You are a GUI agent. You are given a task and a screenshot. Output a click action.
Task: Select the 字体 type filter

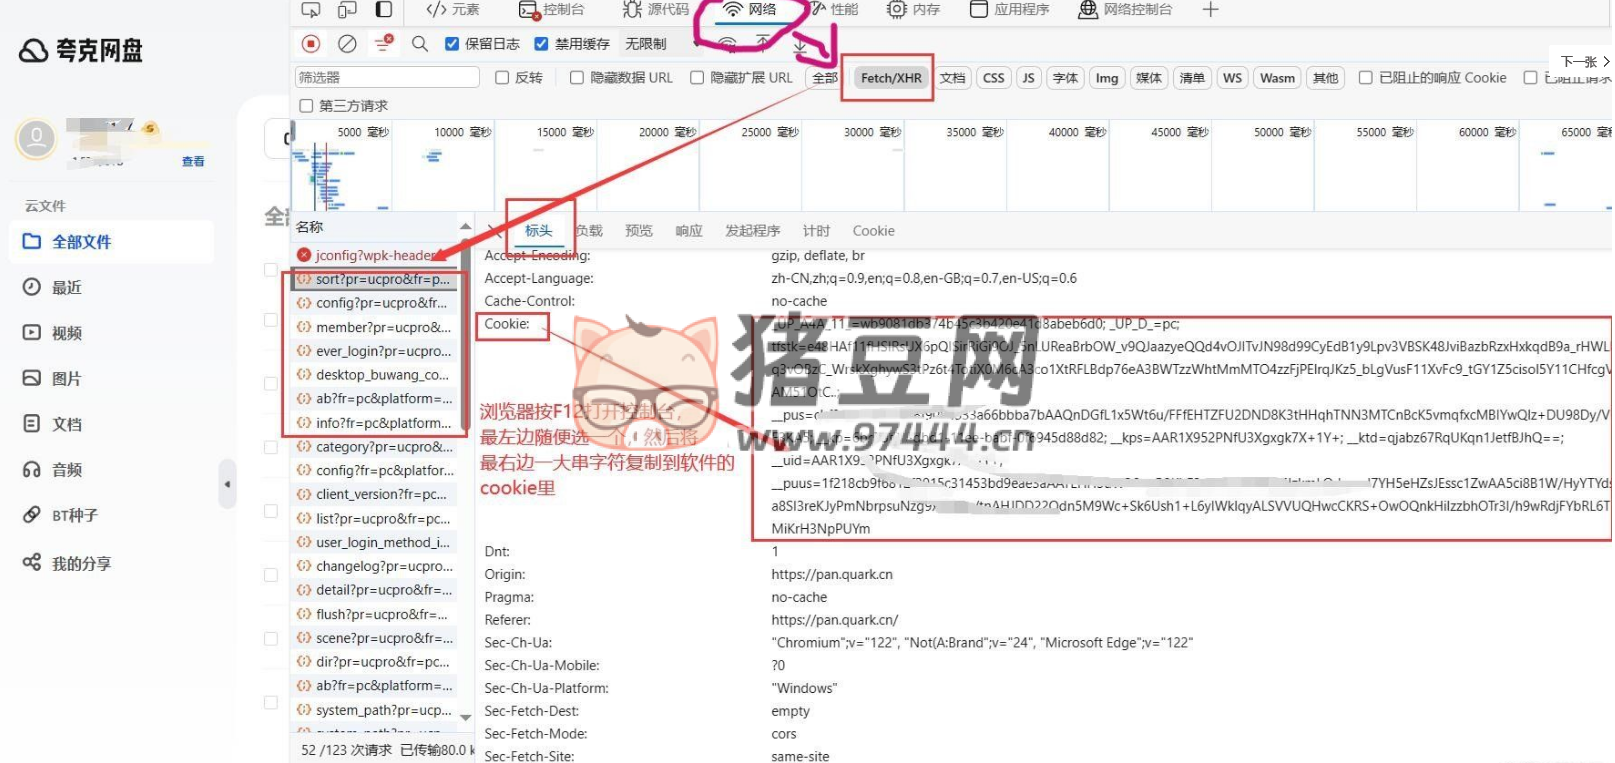[1066, 78]
